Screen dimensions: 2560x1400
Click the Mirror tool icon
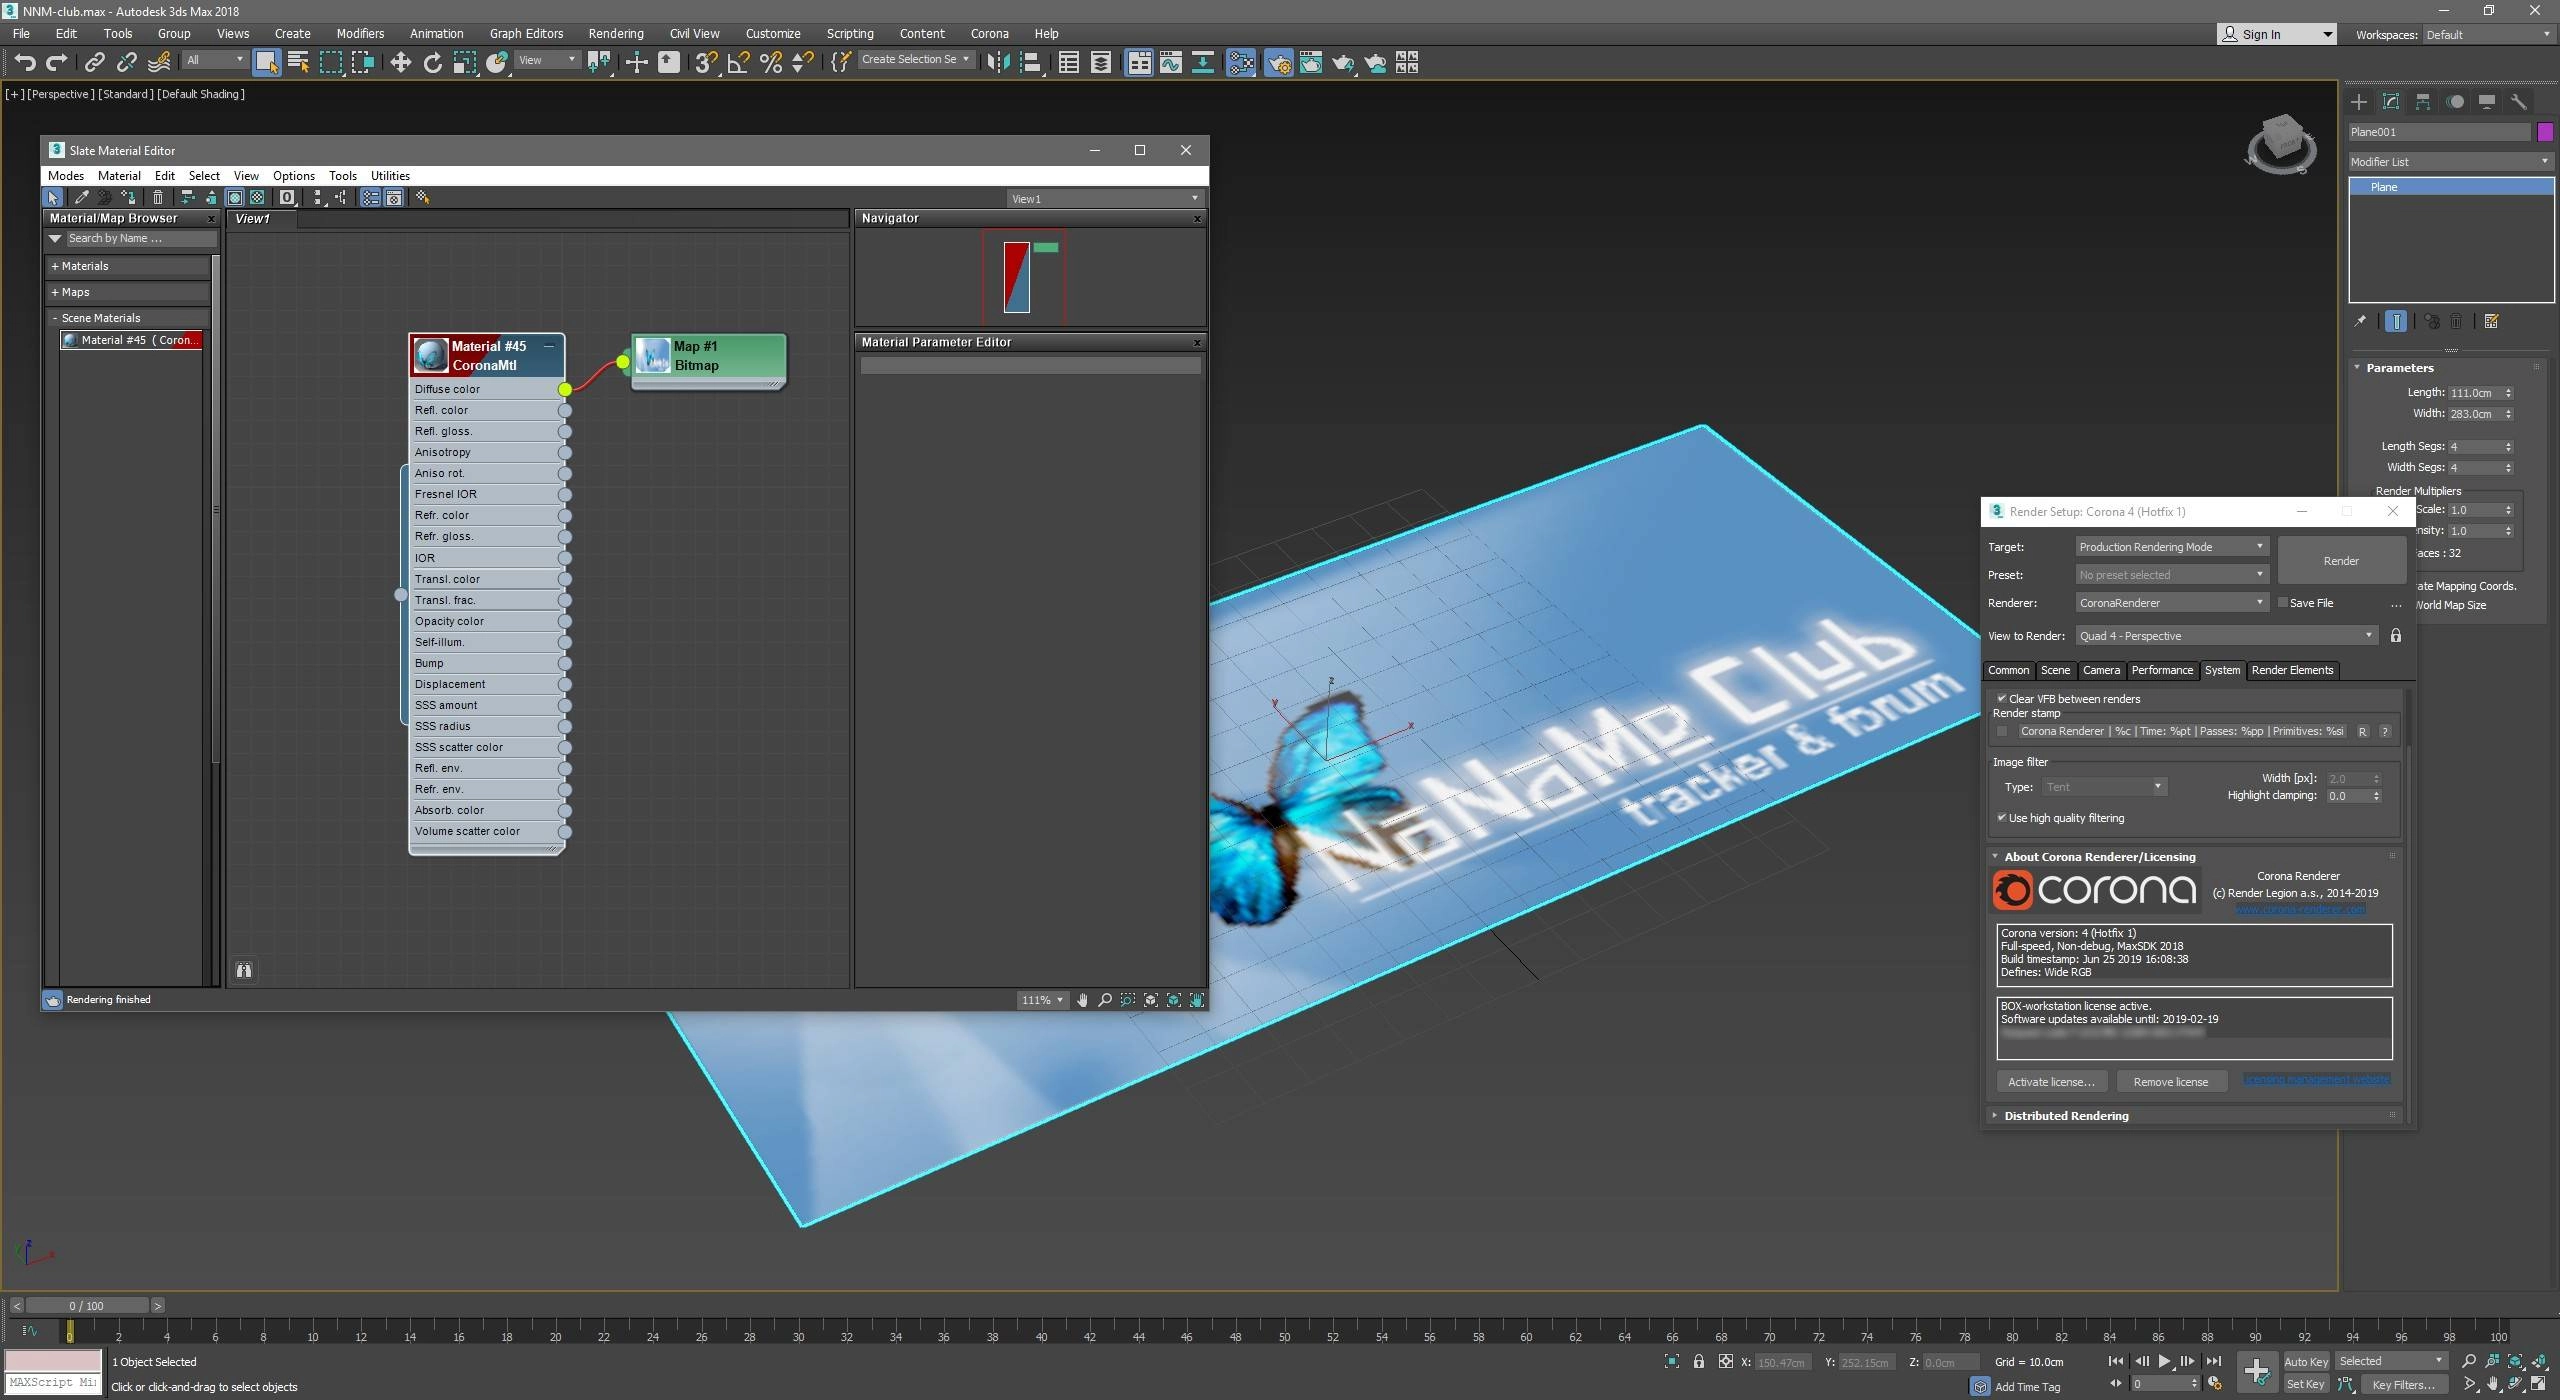tap(997, 63)
